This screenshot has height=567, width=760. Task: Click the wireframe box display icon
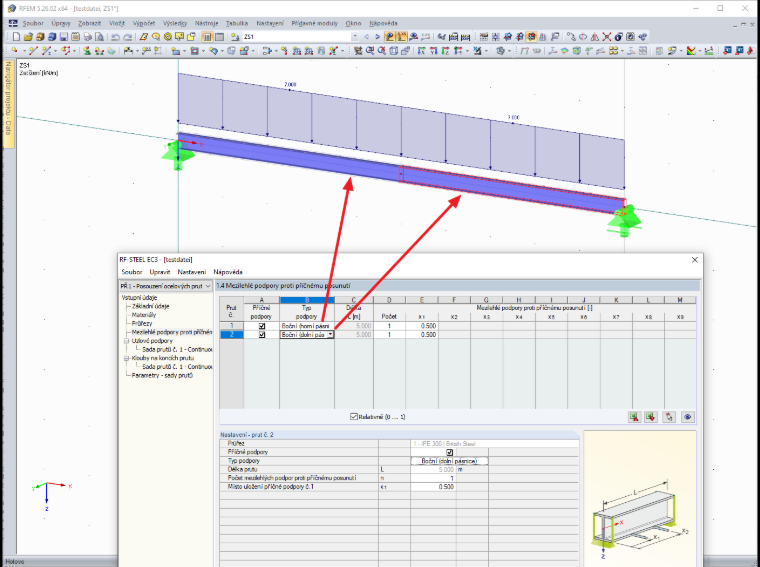coord(394,50)
